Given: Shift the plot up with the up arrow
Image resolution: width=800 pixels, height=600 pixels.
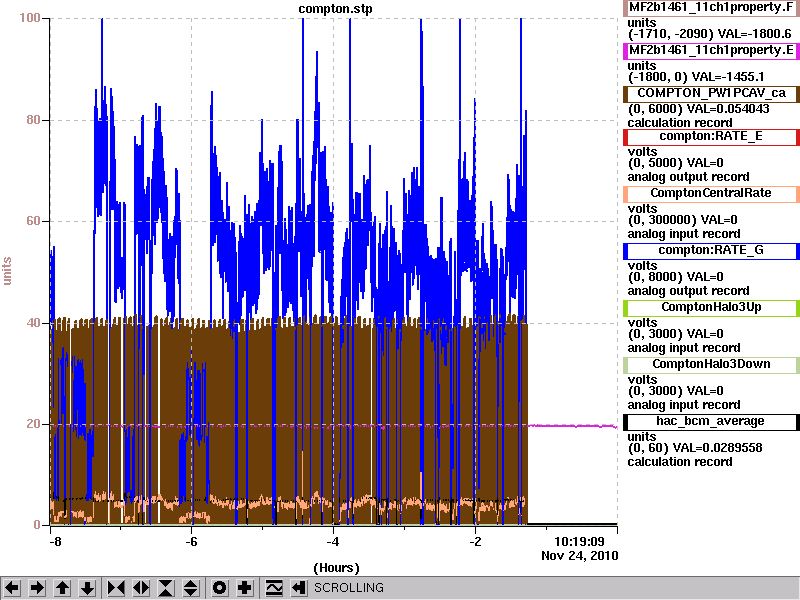Looking at the screenshot, I should click(x=62, y=588).
